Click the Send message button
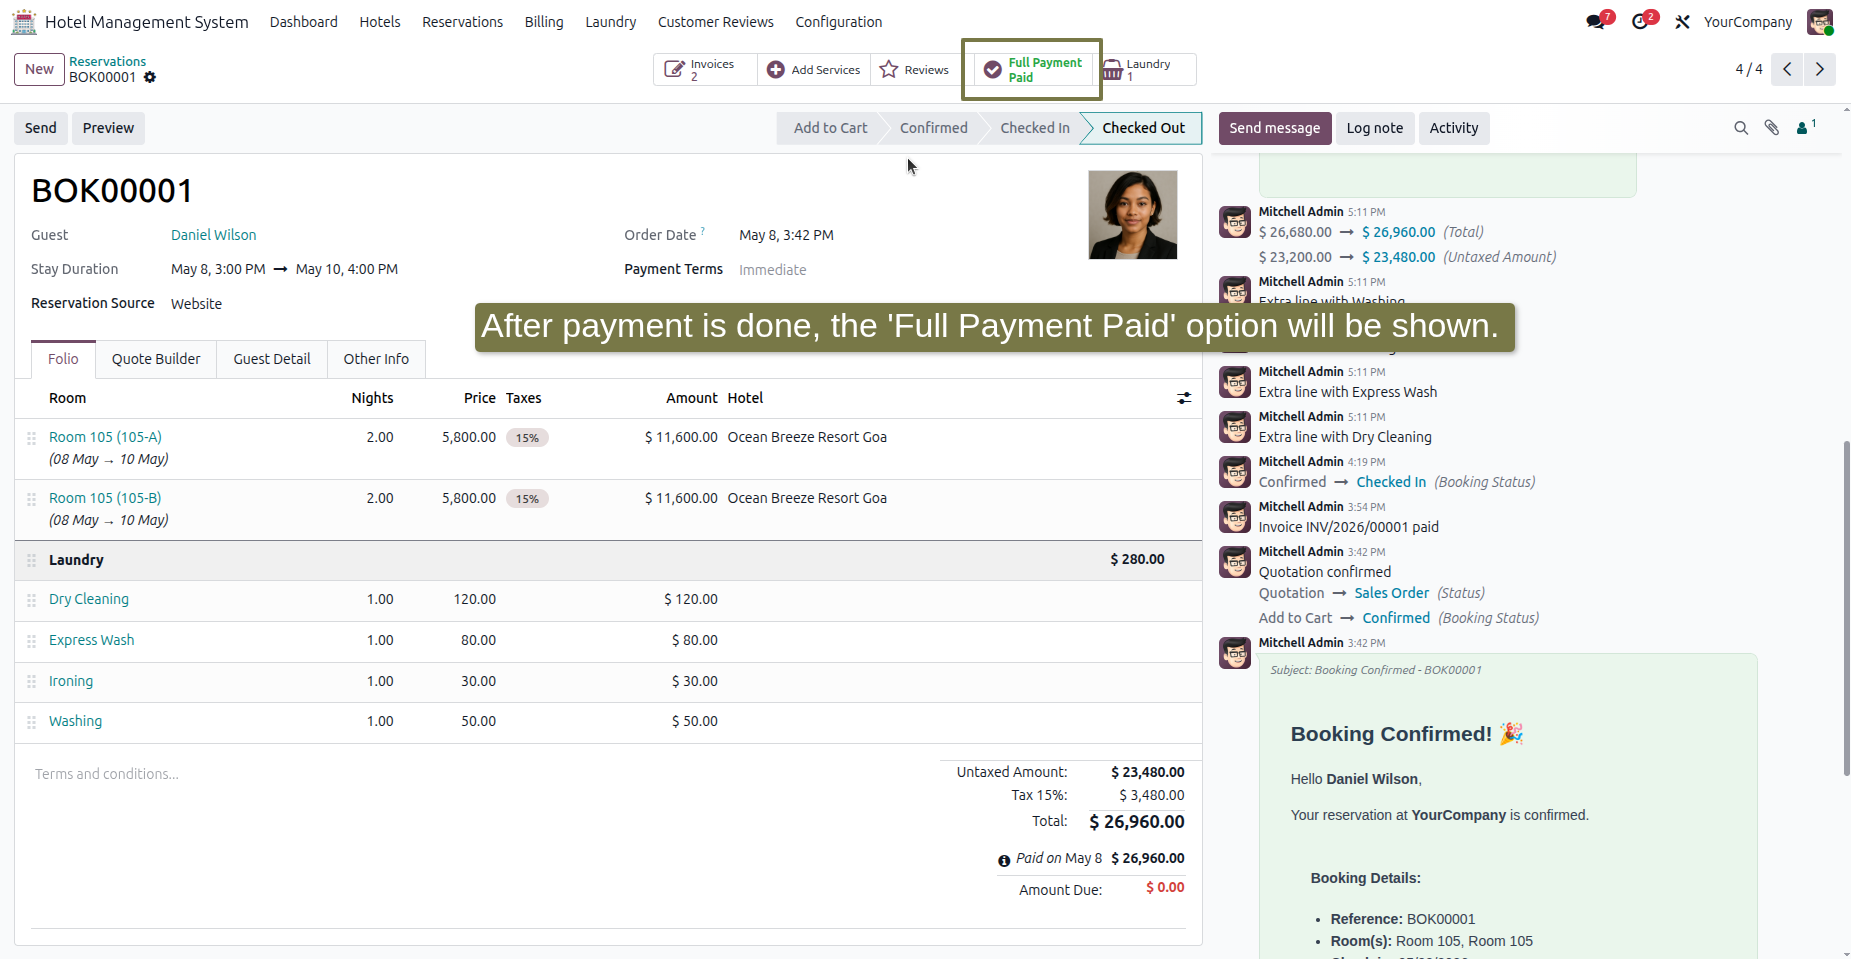Viewport: 1851px width, 959px height. (1275, 128)
